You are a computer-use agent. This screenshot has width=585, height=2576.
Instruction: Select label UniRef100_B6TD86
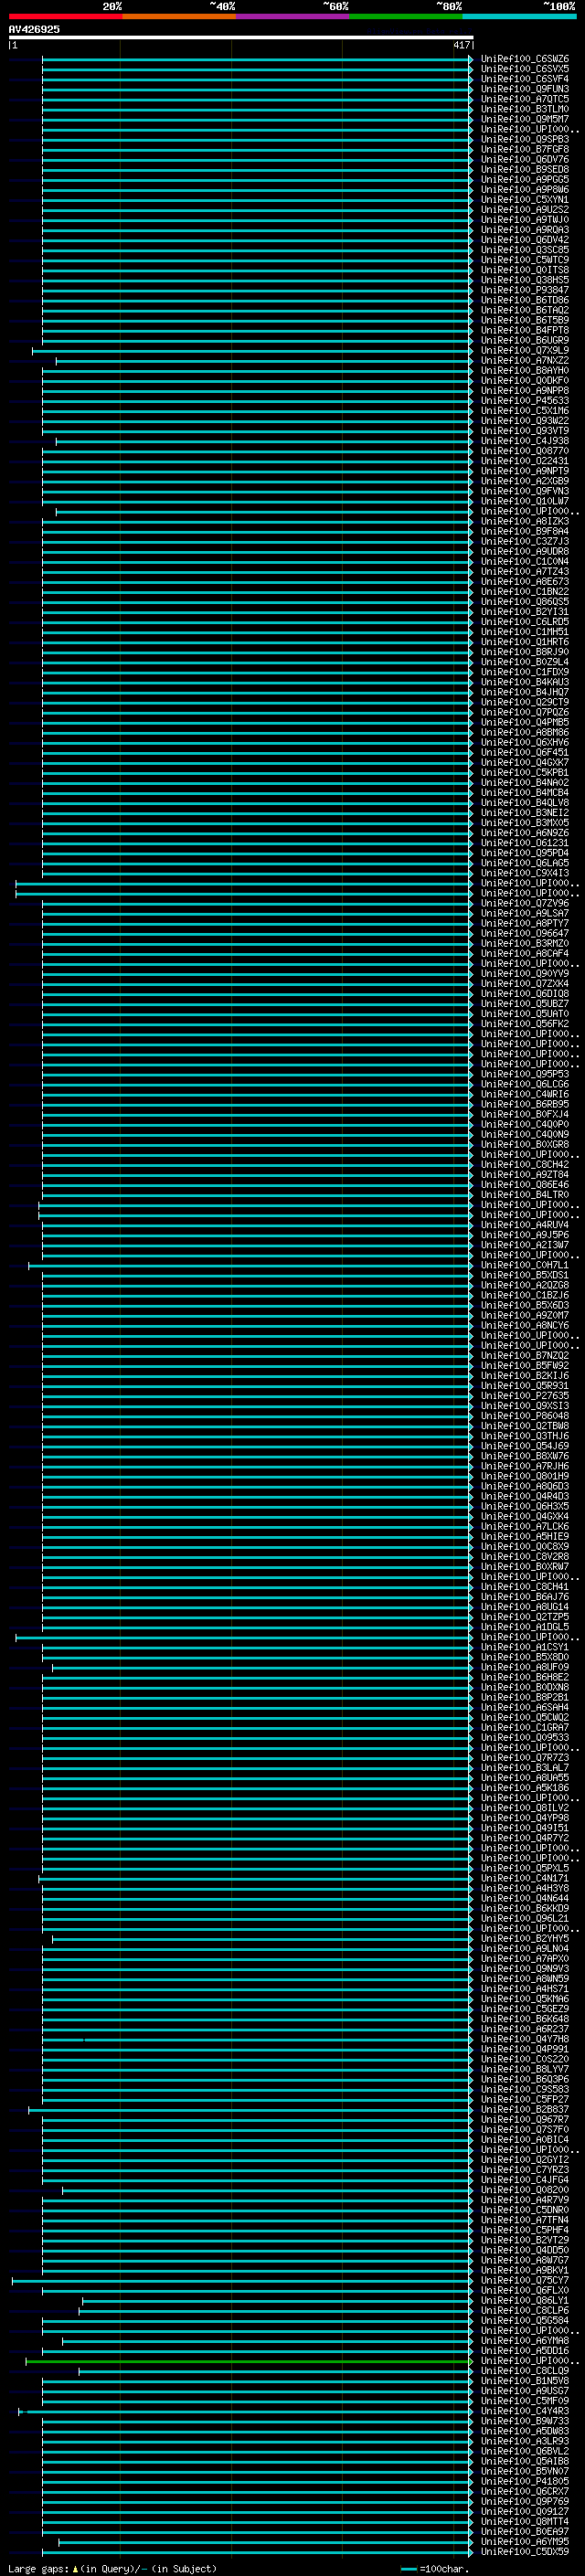pyautogui.click(x=525, y=300)
